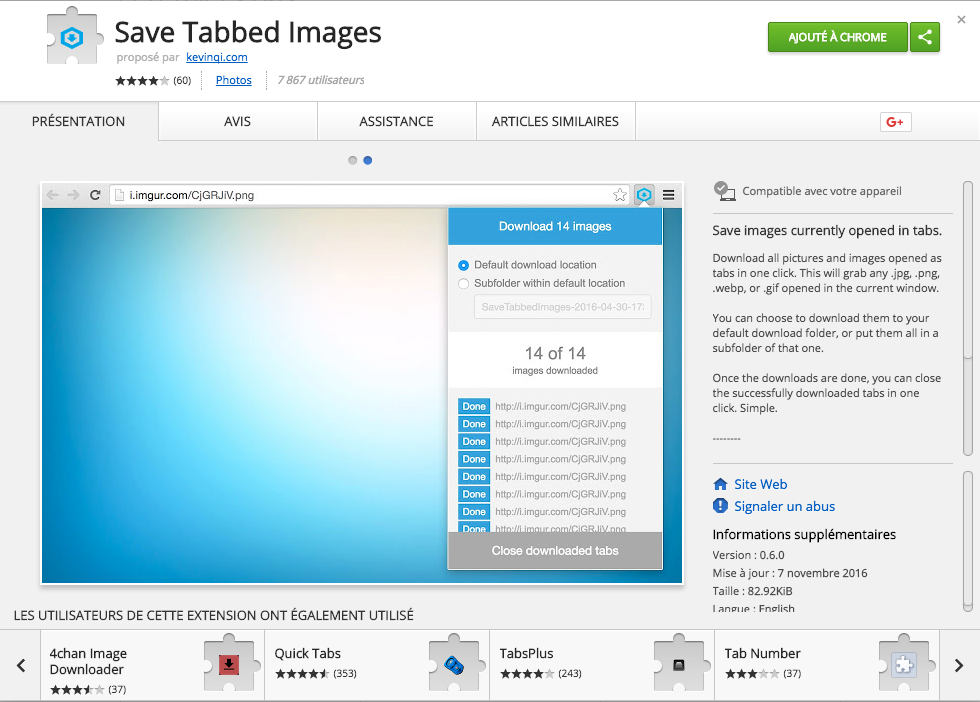Click the bookmark star in the address bar
Image resolution: width=980 pixels, height=702 pixels.
(x=620, y=195)
